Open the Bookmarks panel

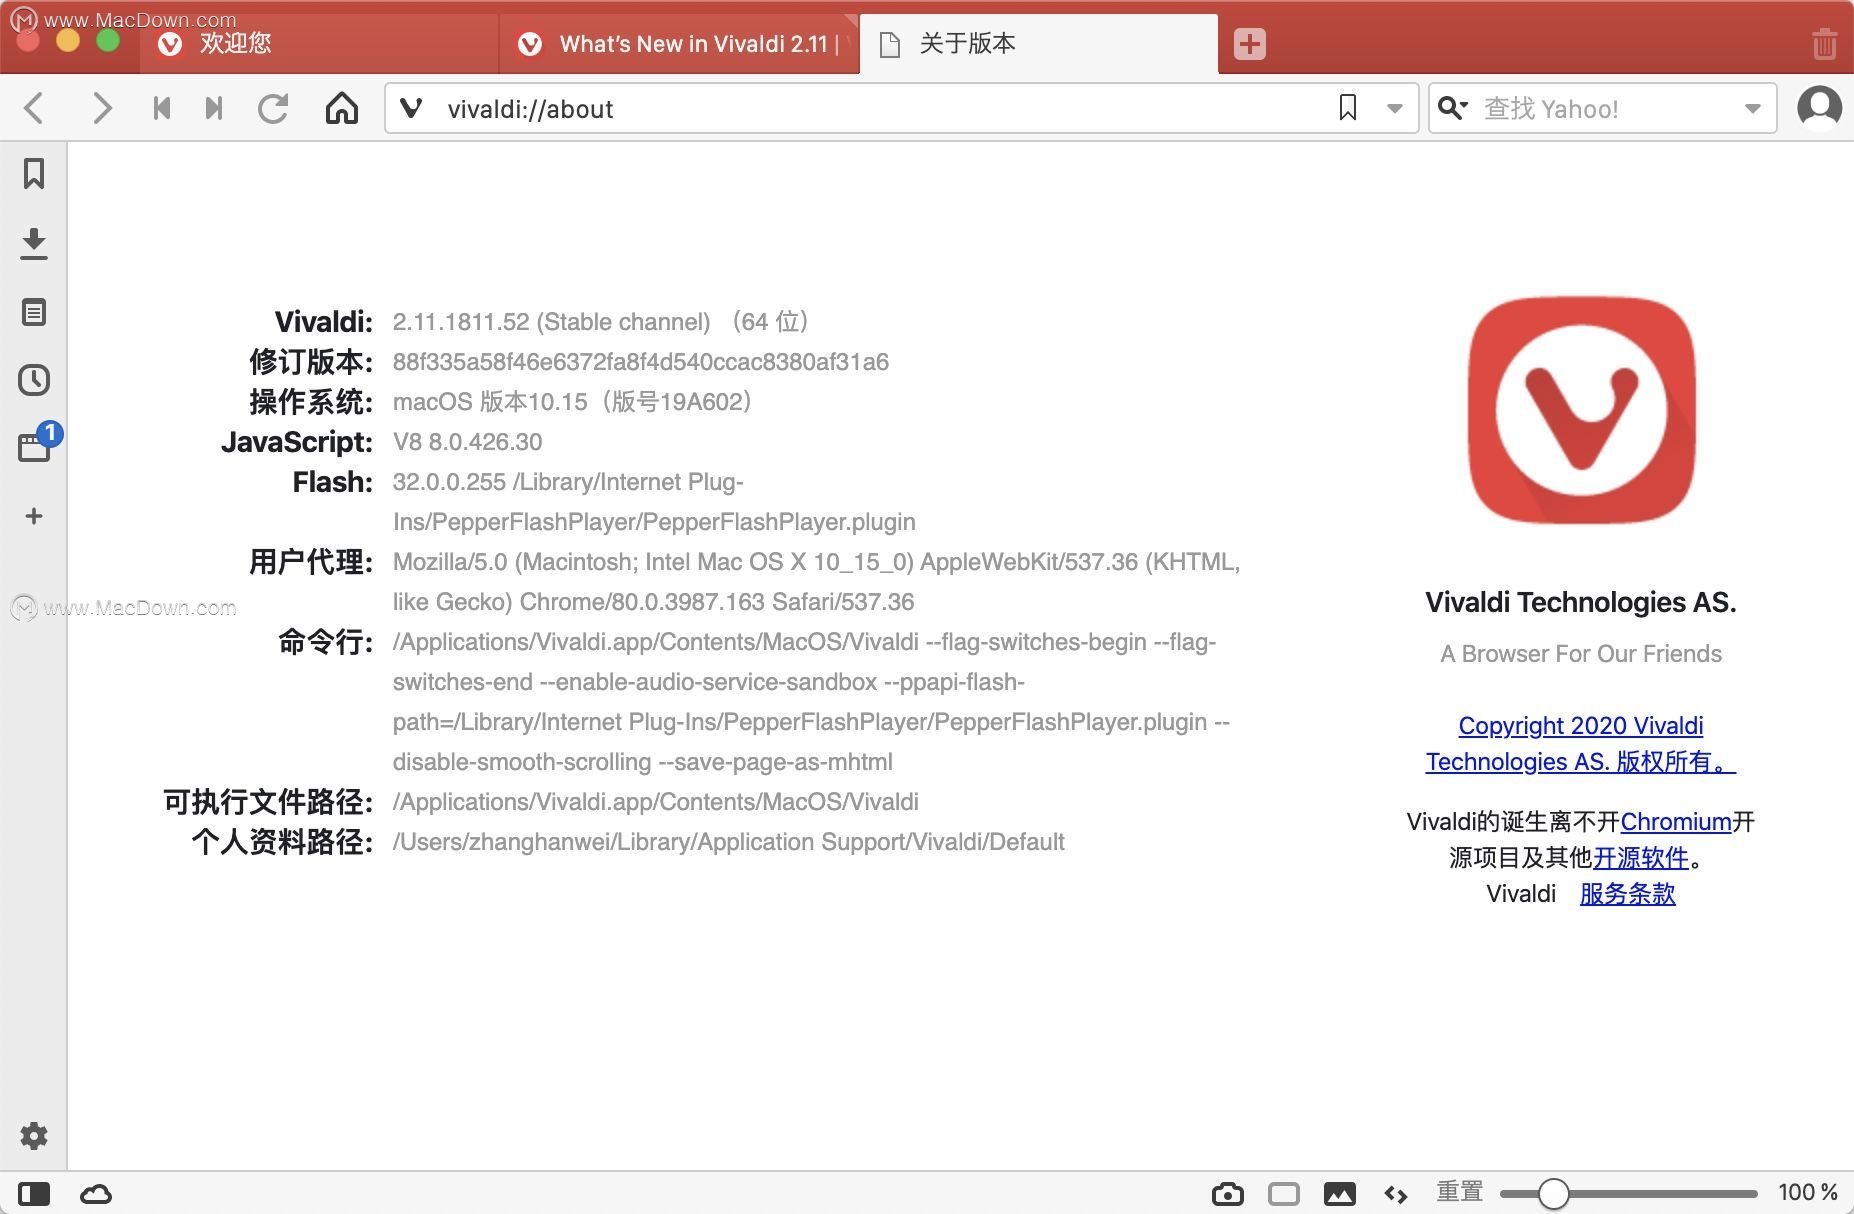pyautogui.click(x=34, y=174)
